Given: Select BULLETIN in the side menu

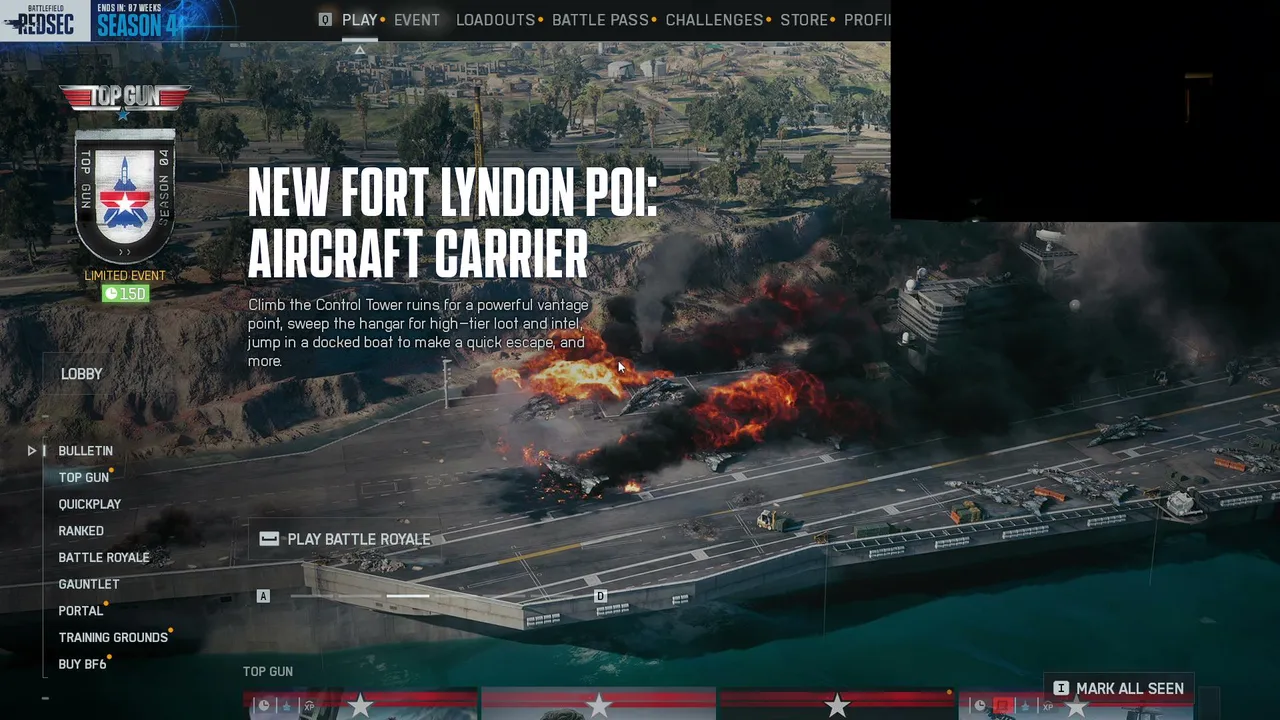Looking at the screenshot, I should point(85,451).
